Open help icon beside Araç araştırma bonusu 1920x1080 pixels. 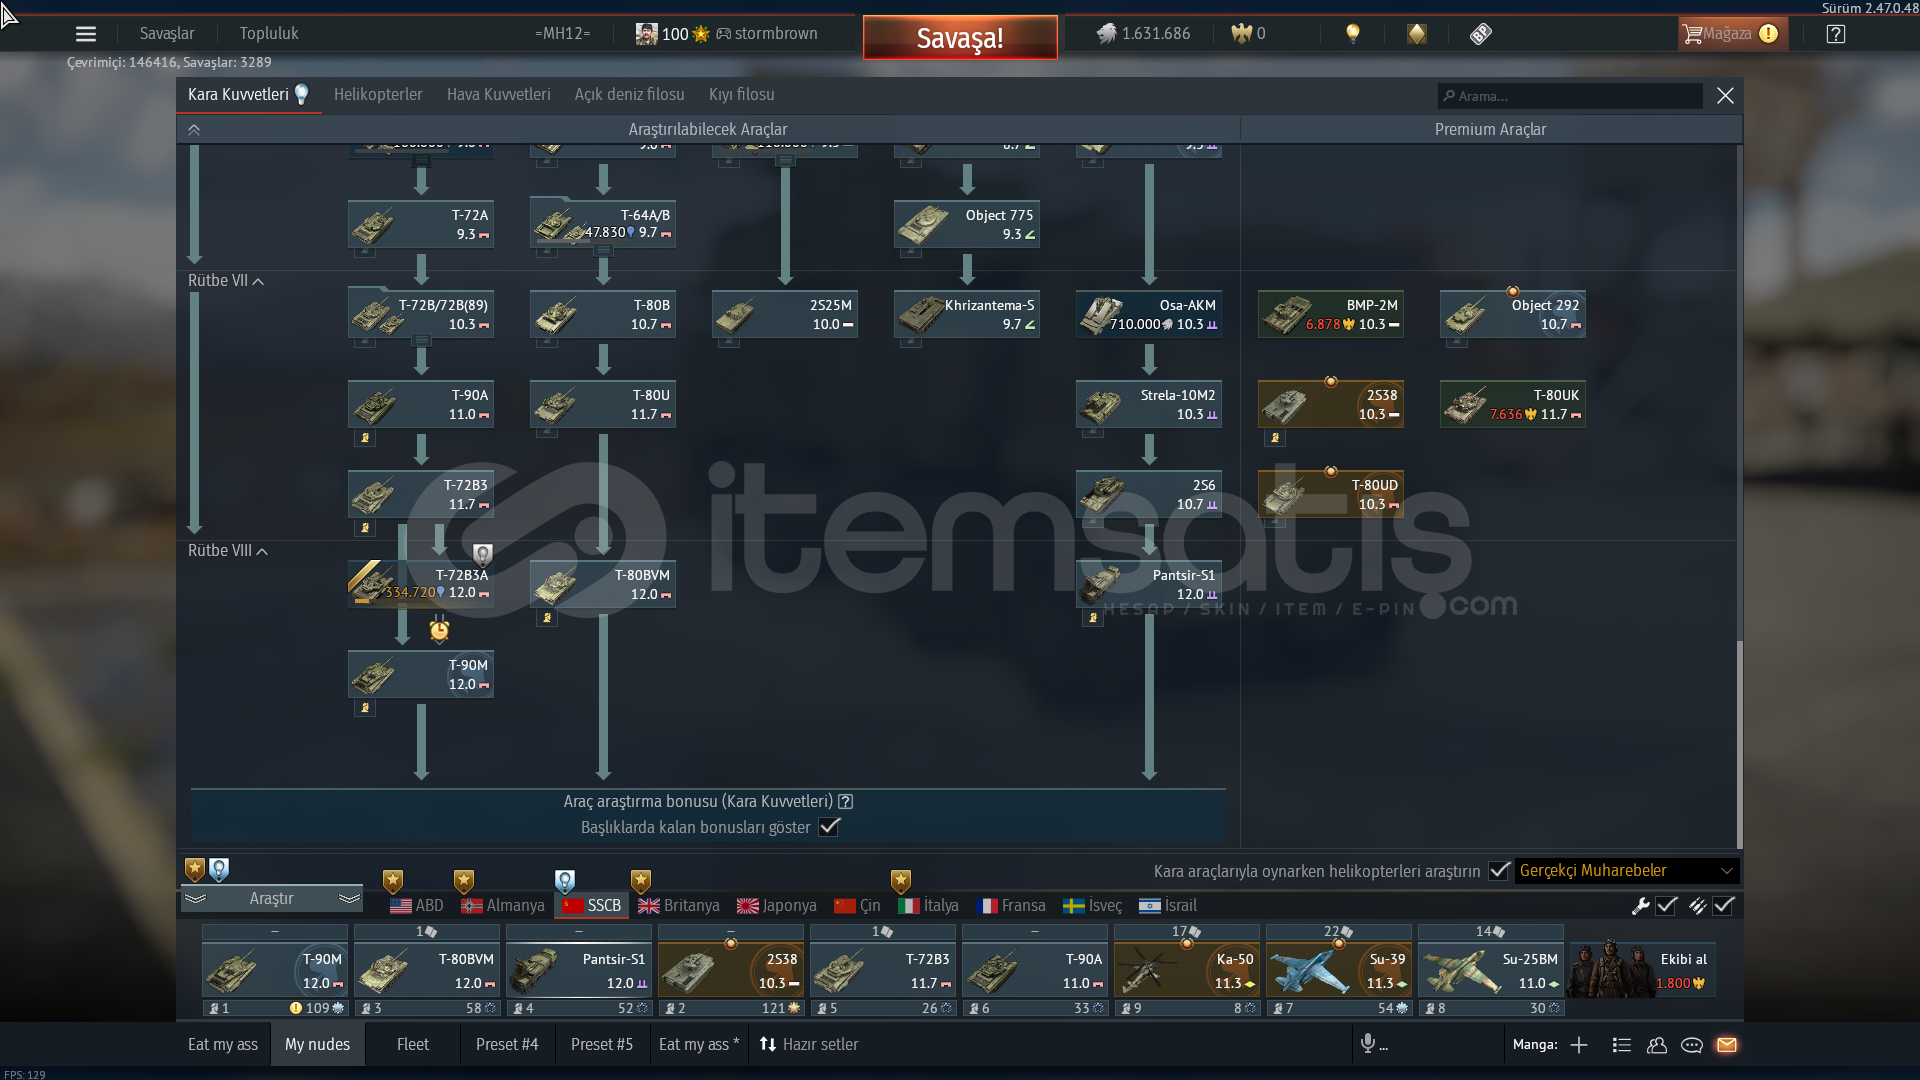click(x=846, y=801)
